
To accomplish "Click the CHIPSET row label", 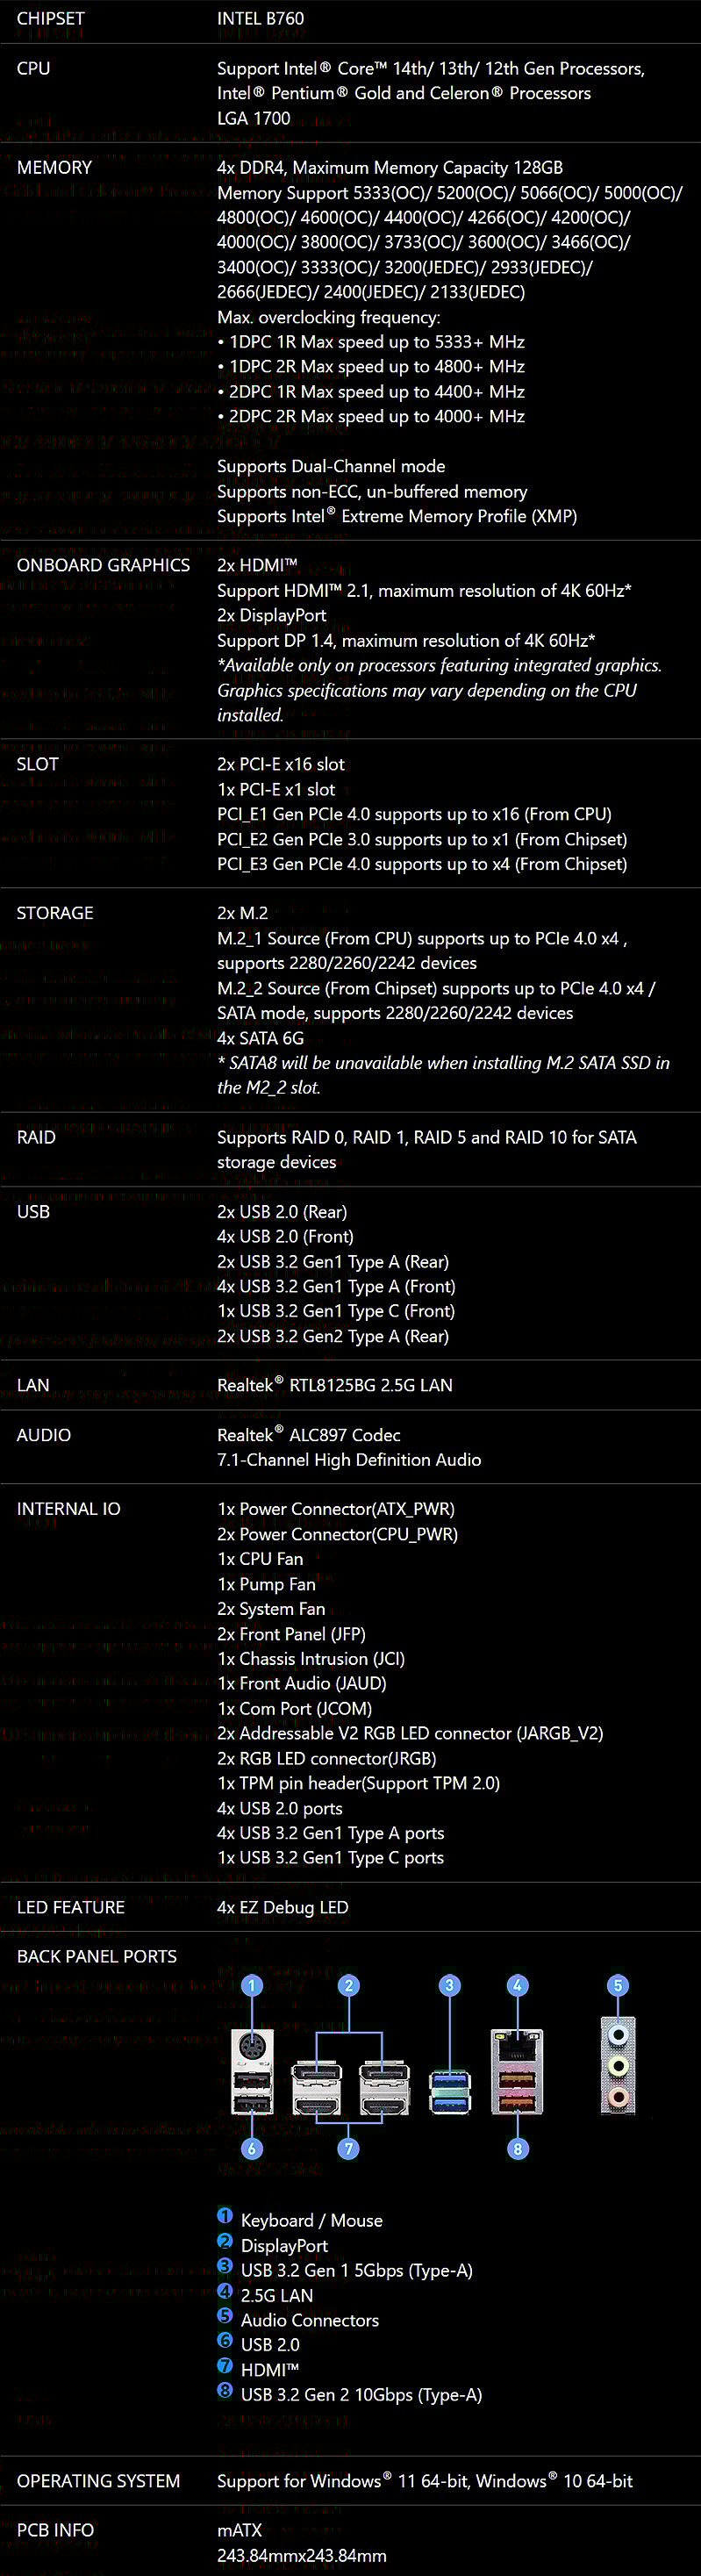I will [x=50, y=18].
